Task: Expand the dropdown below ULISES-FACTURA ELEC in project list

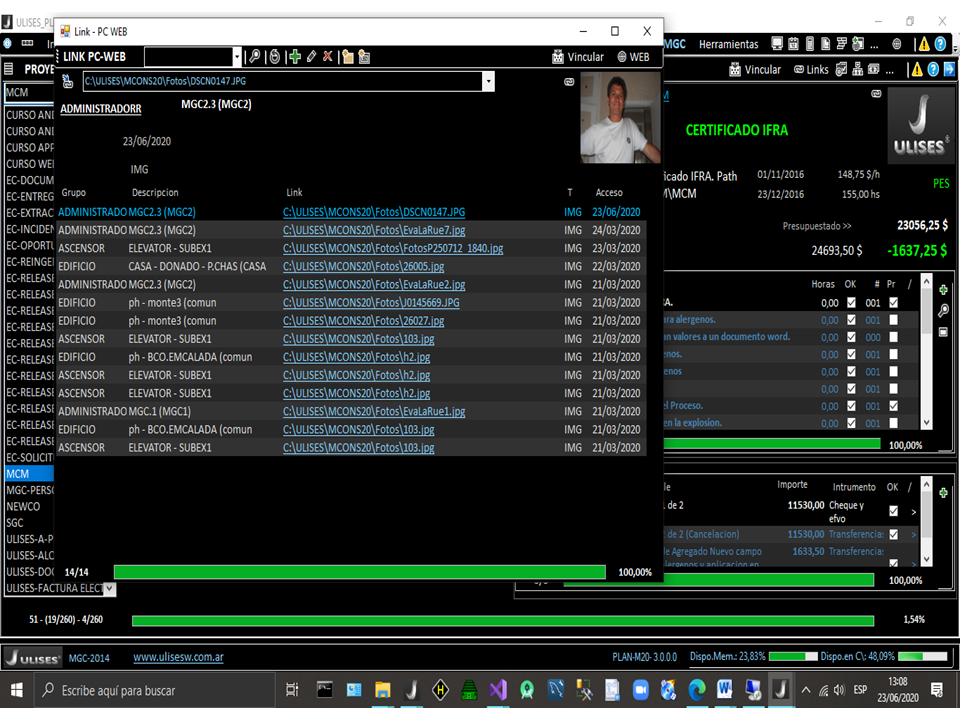Action: pos(110,589)
